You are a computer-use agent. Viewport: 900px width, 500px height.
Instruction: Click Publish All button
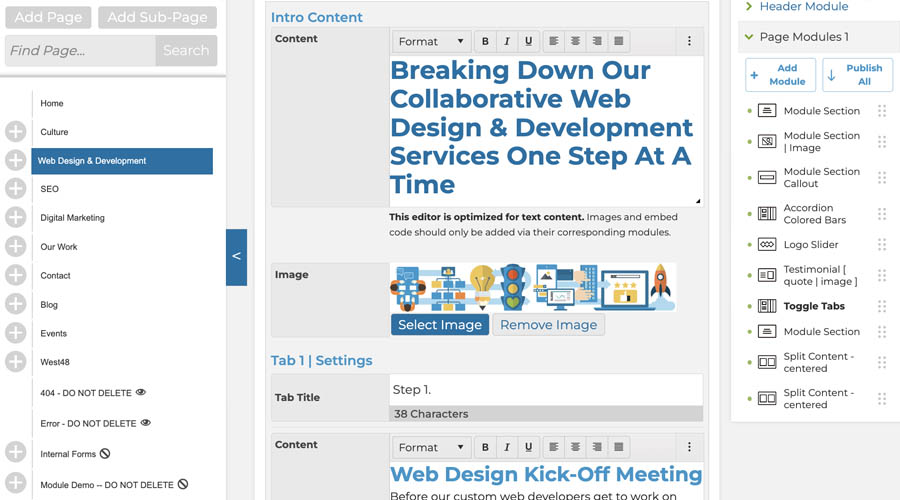coord(857,75)
